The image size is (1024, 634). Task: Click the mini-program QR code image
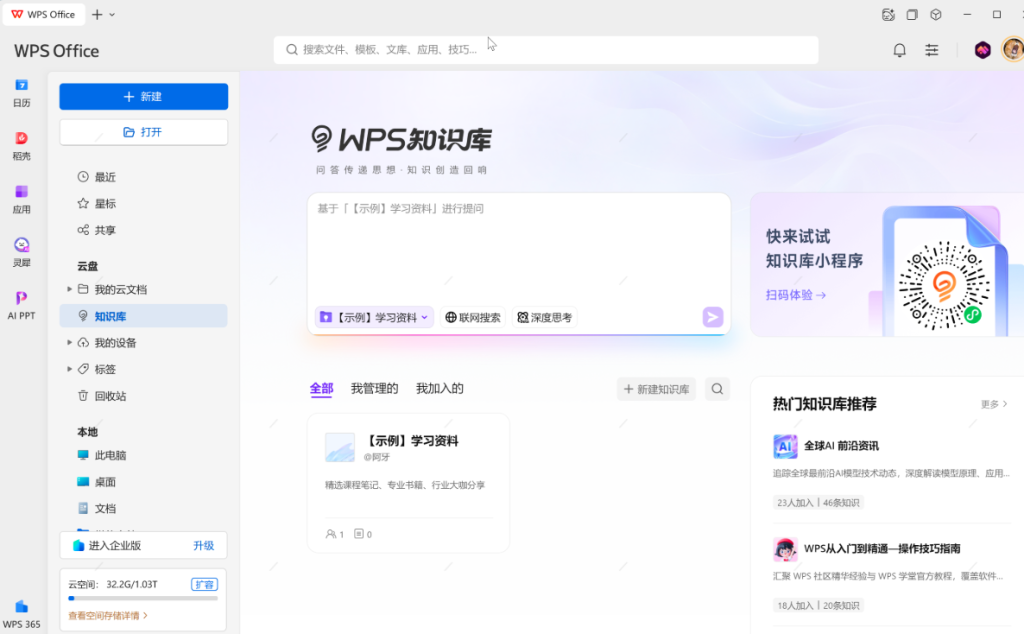(x=944, y=285)
